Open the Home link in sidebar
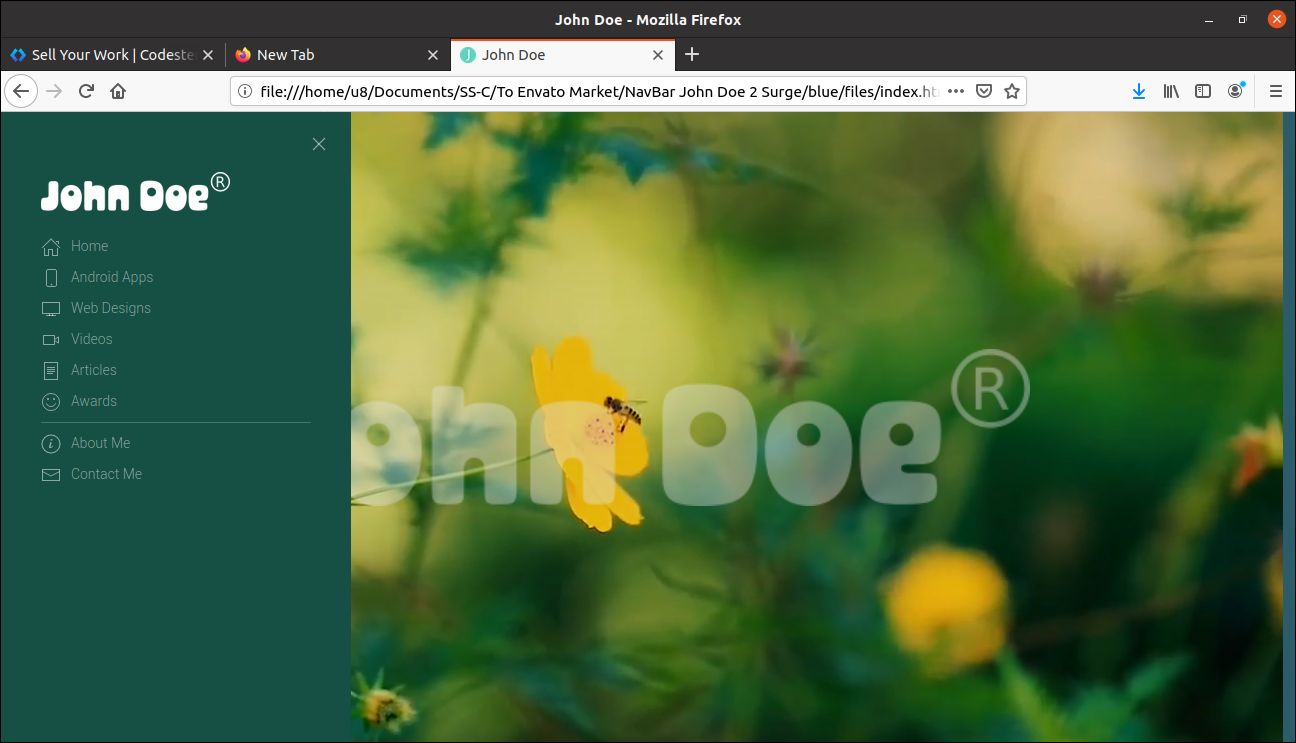 click(x=89, y=246)
